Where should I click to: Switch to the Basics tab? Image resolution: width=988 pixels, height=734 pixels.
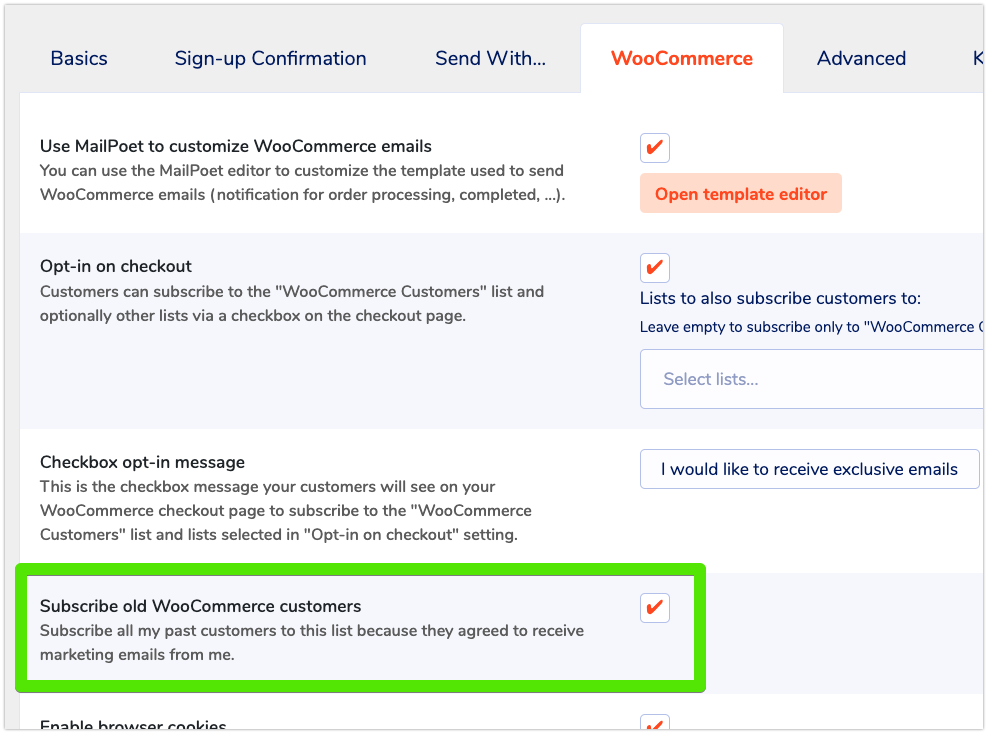pos(79,58)
